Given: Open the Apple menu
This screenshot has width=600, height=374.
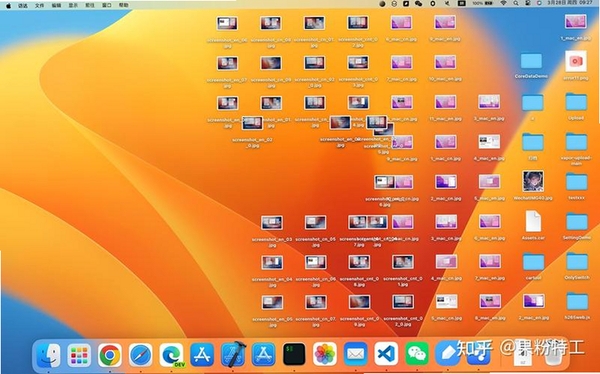Looking at the screenshot, I should pyautogui.click(x=8, y=5).
